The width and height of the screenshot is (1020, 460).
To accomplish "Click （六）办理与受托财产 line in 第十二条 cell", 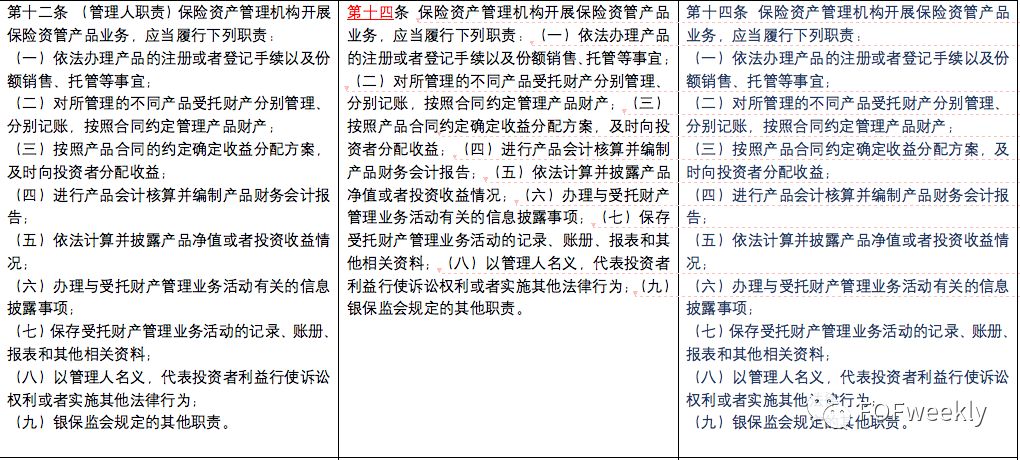I will [170, 286].
